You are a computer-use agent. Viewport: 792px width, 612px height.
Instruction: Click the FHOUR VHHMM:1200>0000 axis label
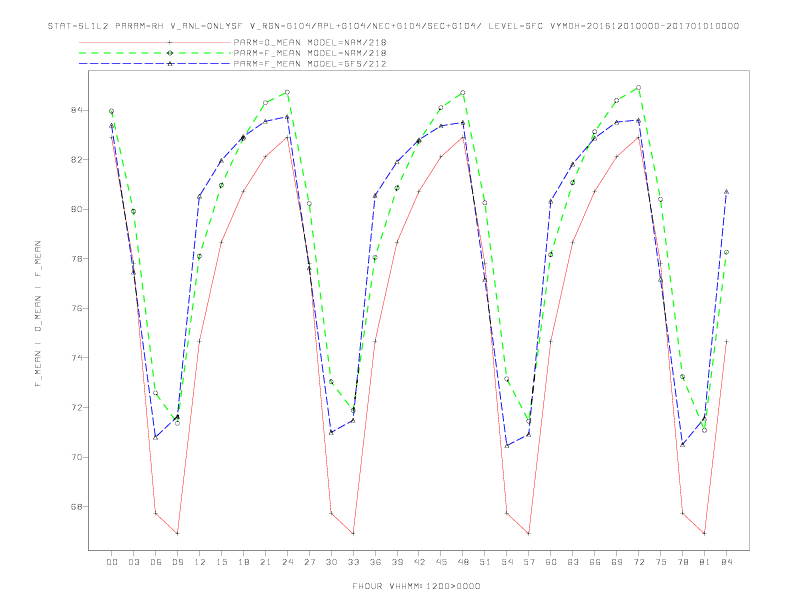[x=416, y=586]
